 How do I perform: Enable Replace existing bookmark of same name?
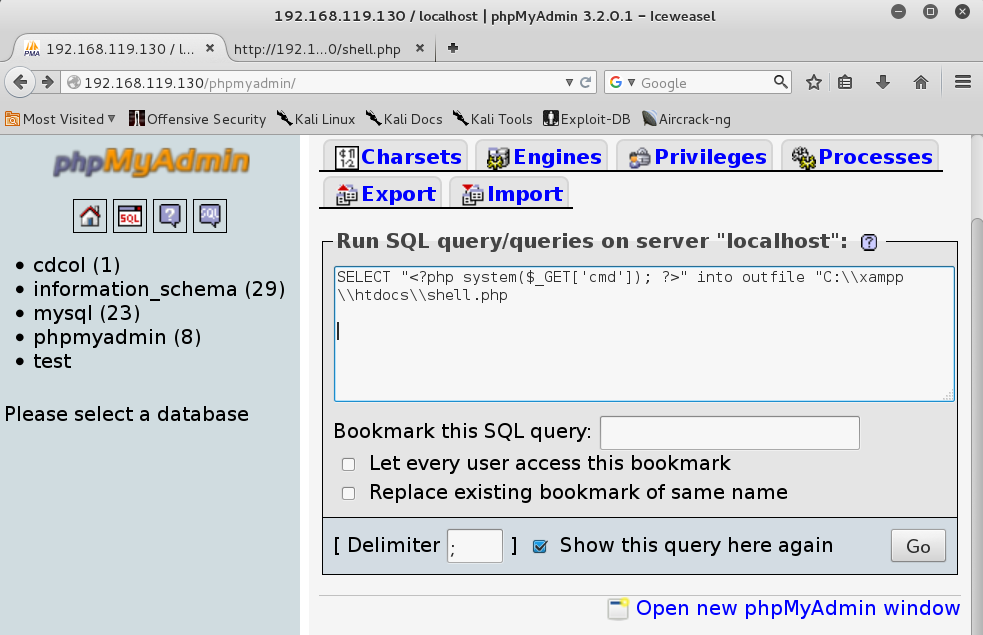[349, 494]
